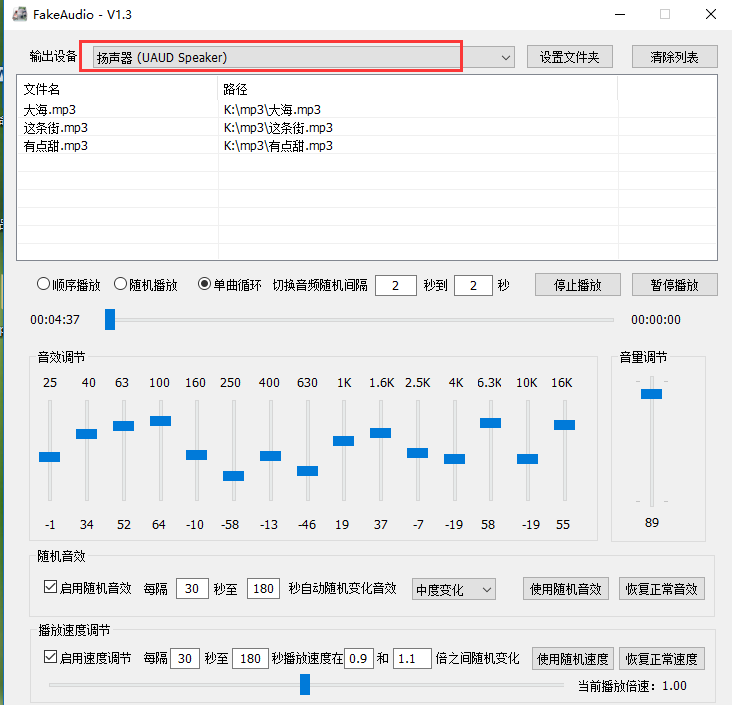The height and width of the screenshot is (705, 732).
Task: Select the 有点甜.mp3 file row
Action: [x=366, y=146]
